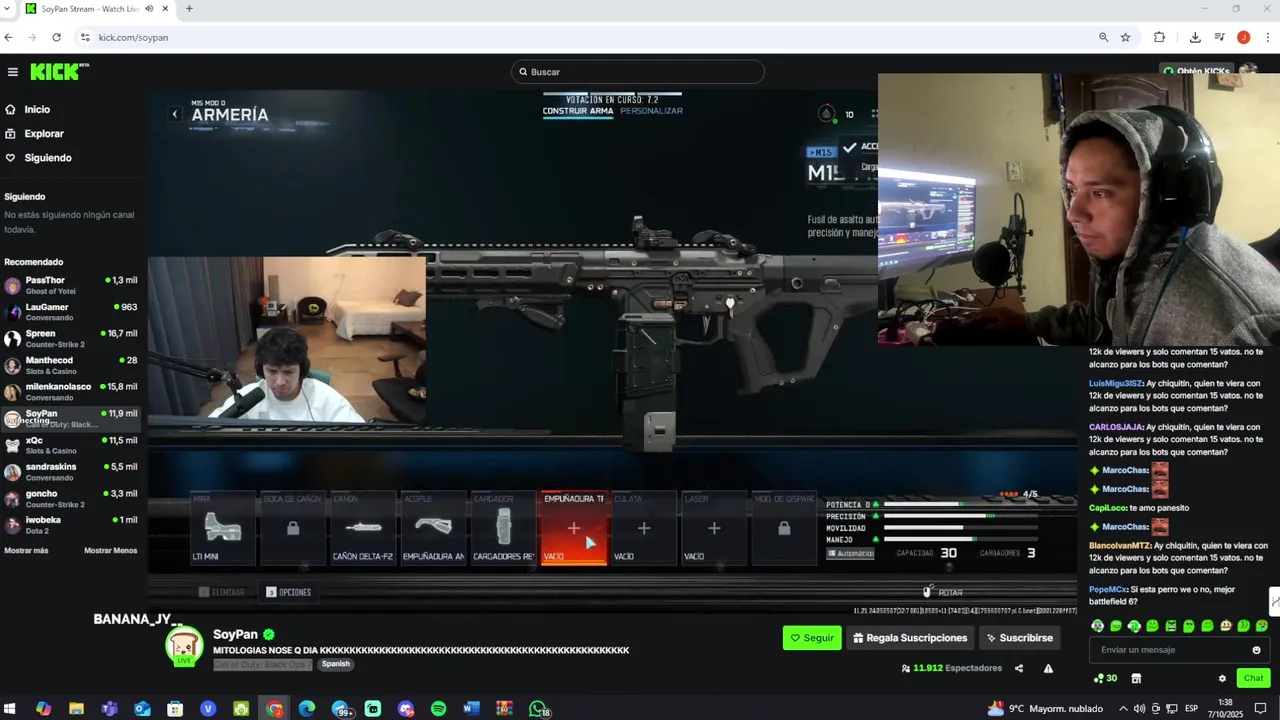Screen dimensions: 1280x720
Task: Click the Armería back arrow in stream
Action: [x=174, y=115]
